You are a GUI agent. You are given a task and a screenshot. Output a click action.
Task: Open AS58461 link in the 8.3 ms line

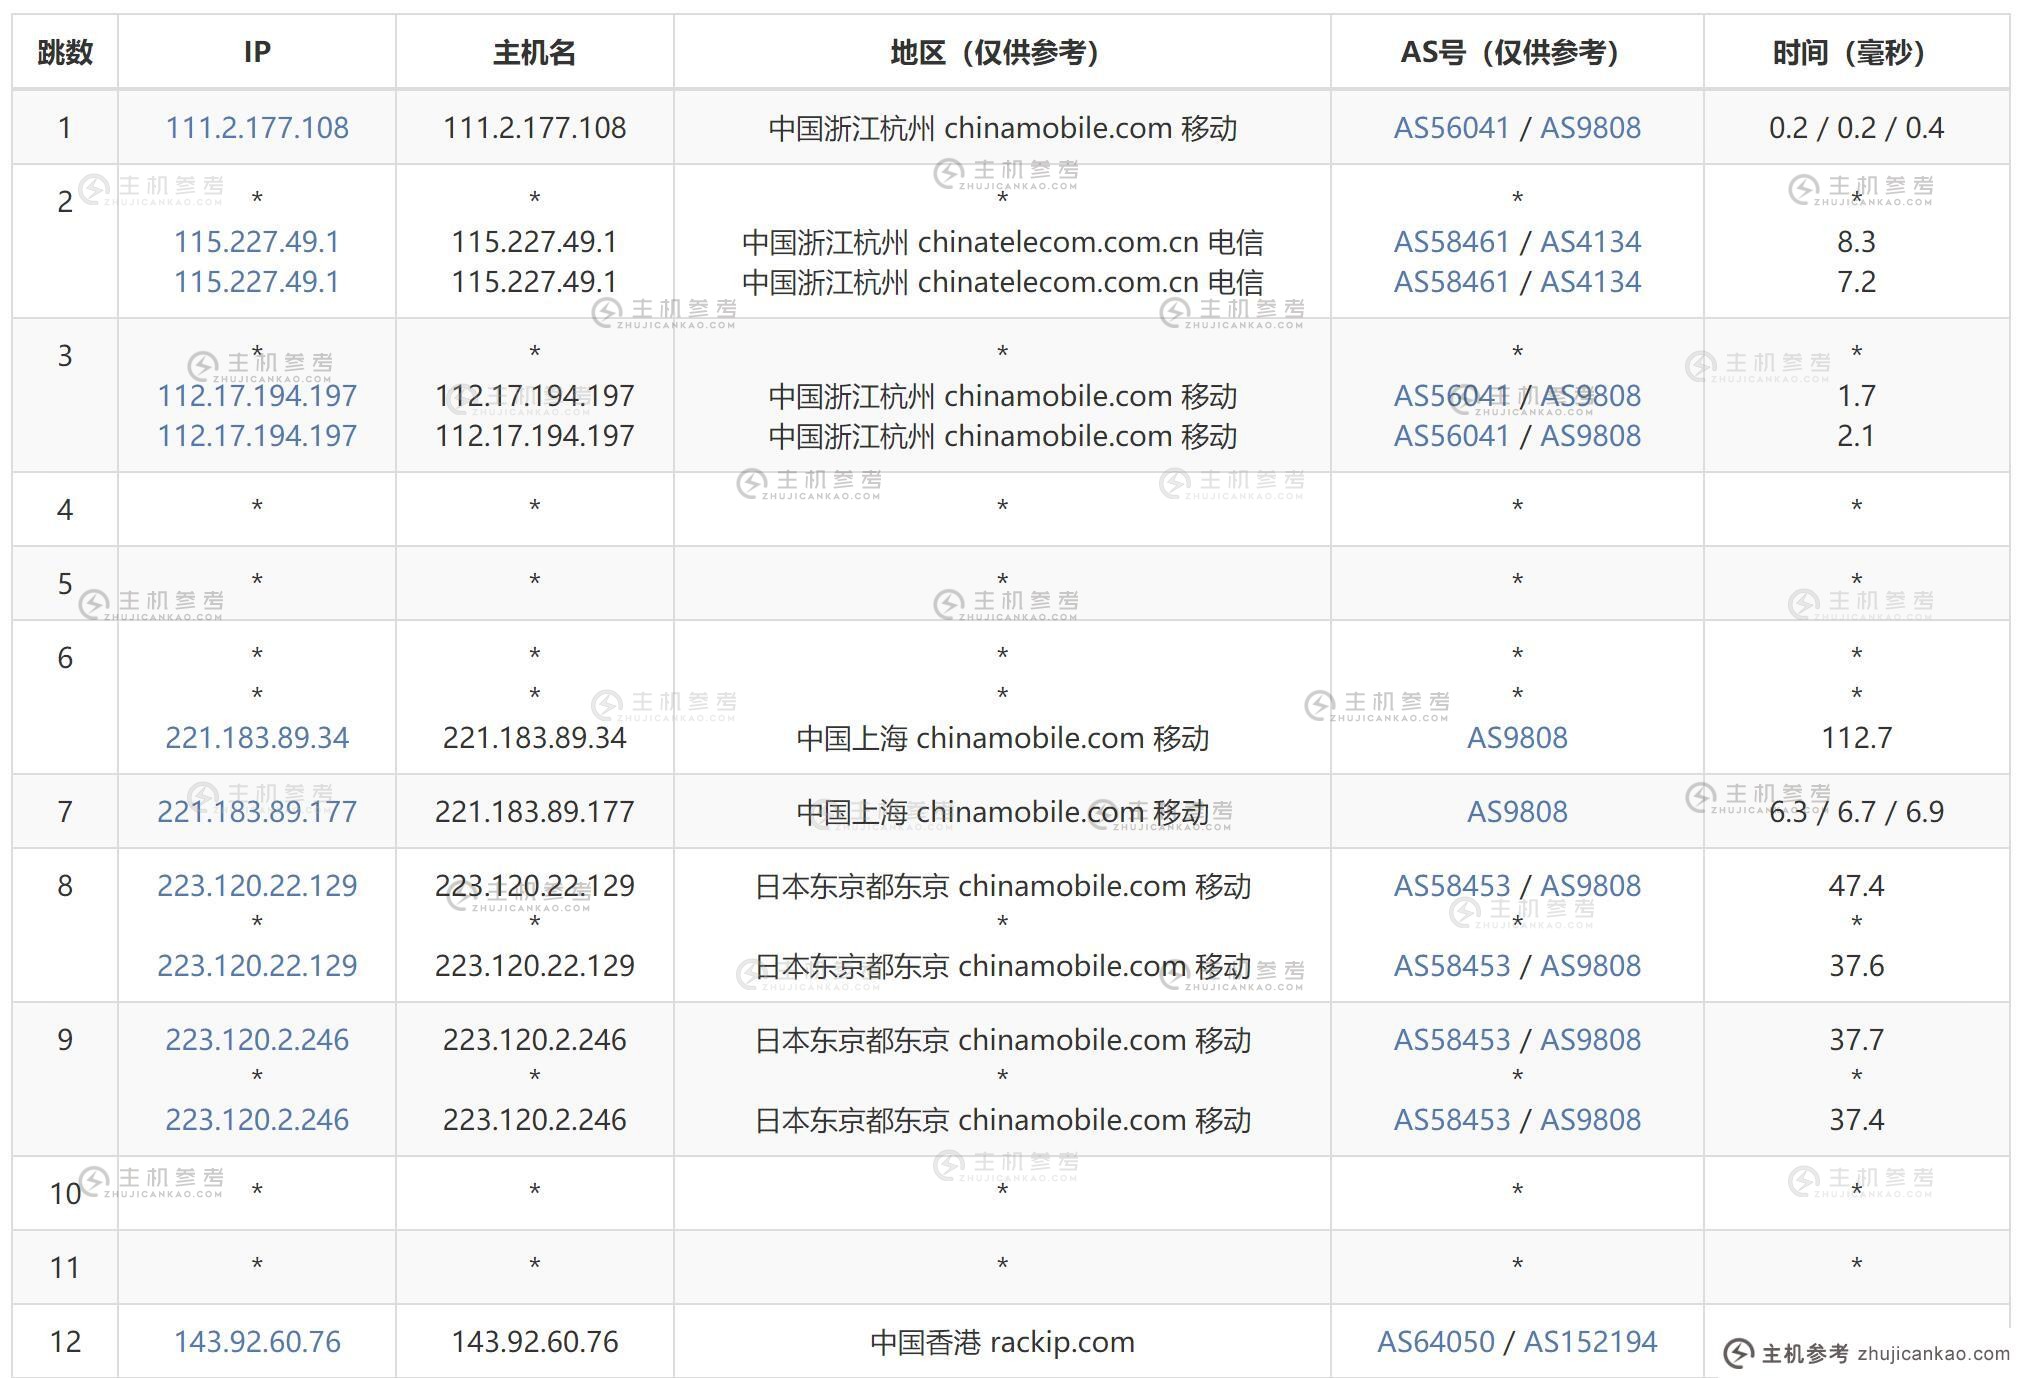pos(1451,242)
